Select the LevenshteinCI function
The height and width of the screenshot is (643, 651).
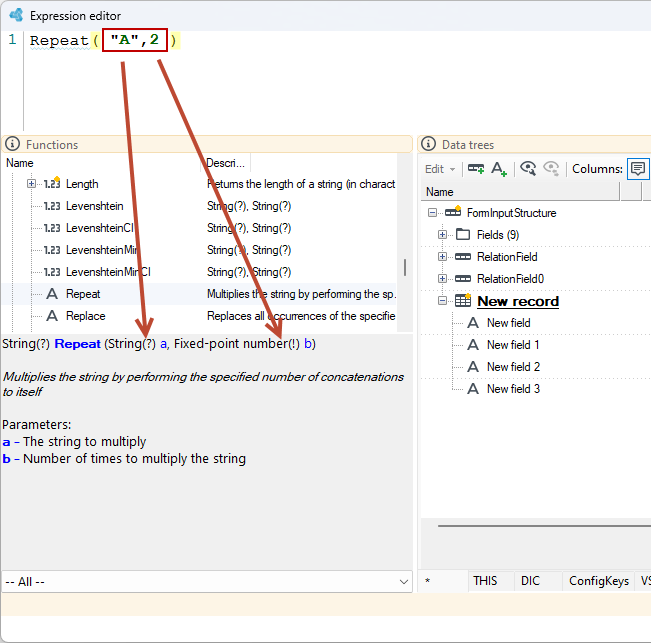pos(100,228)
